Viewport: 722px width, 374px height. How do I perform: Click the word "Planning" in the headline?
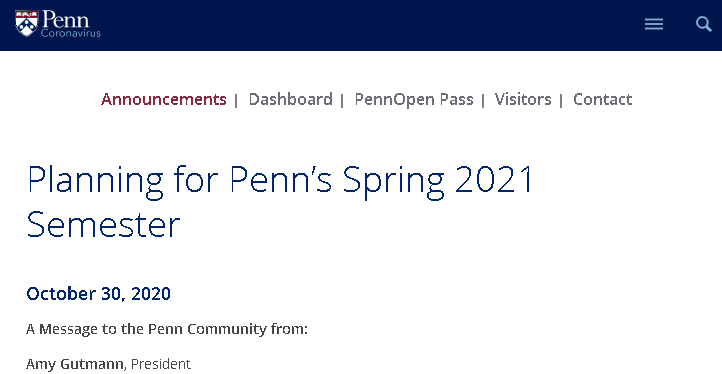click(95, 180)
